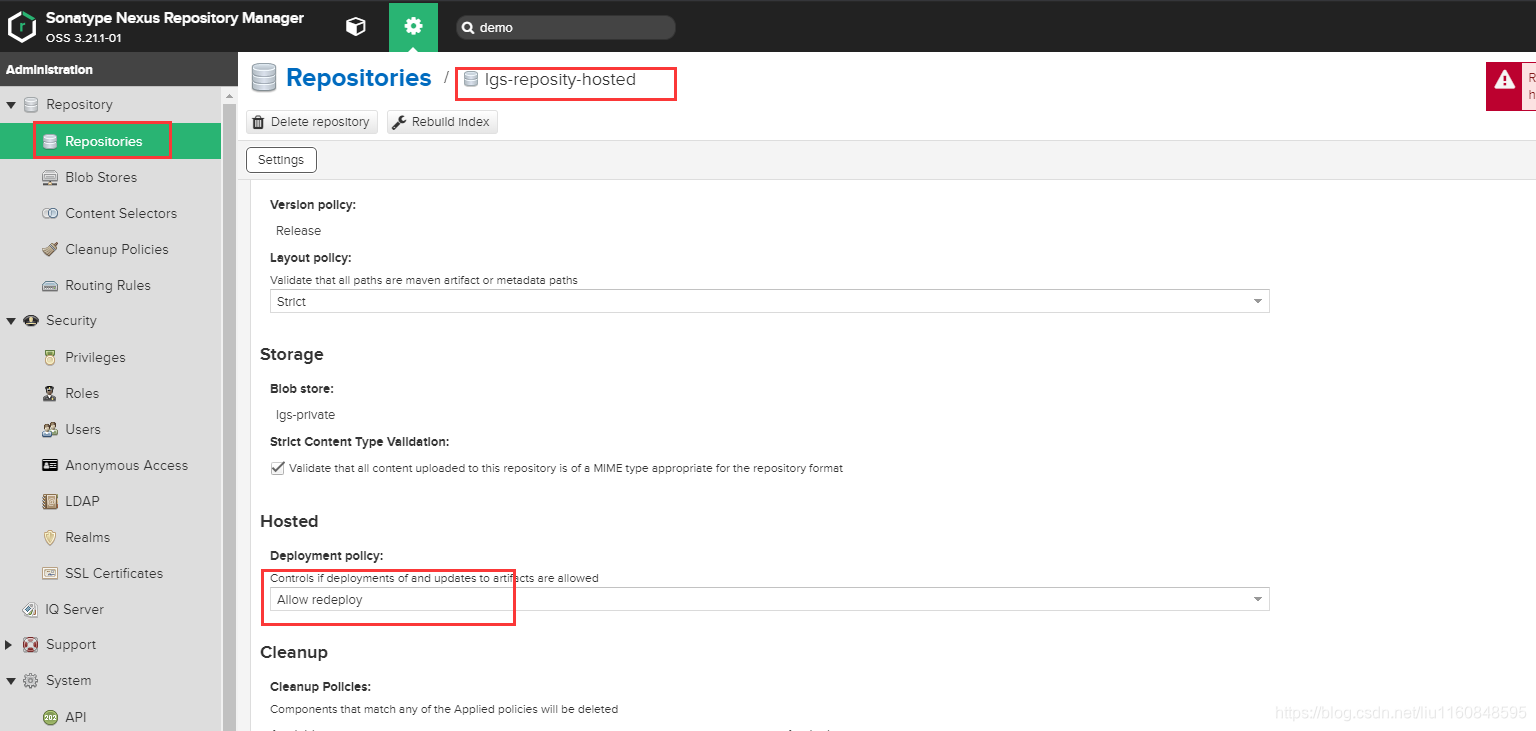The width and height of the screenshot is (1536, 731).
Task: Expand the Support tree section
Action: pyautogui.click(x=11, y=644)
